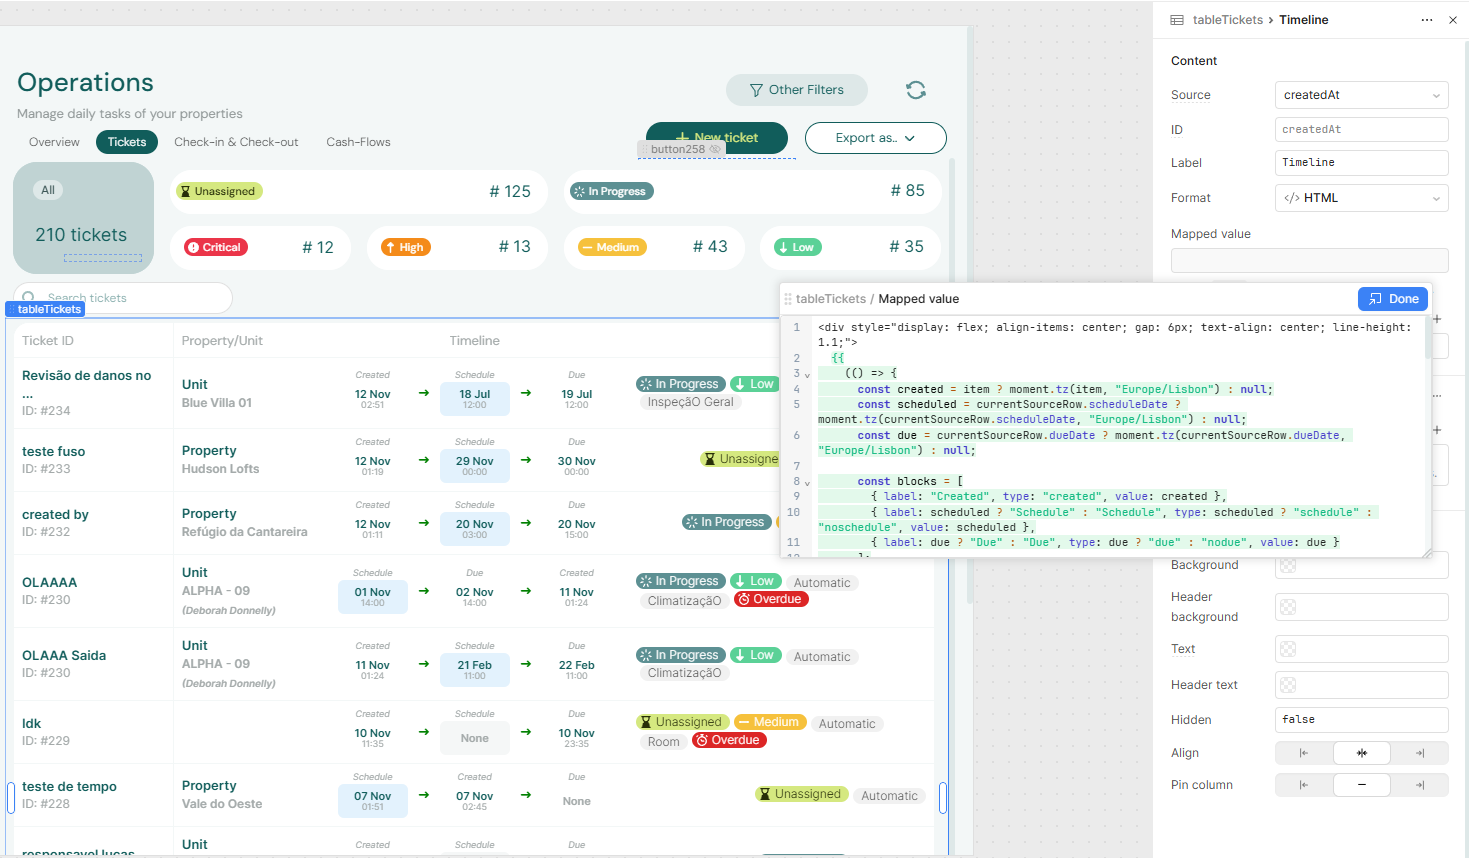Click the resize handle of Mapped value editor
Viewport: 1469px width, 858px height.
point(1427,553)
